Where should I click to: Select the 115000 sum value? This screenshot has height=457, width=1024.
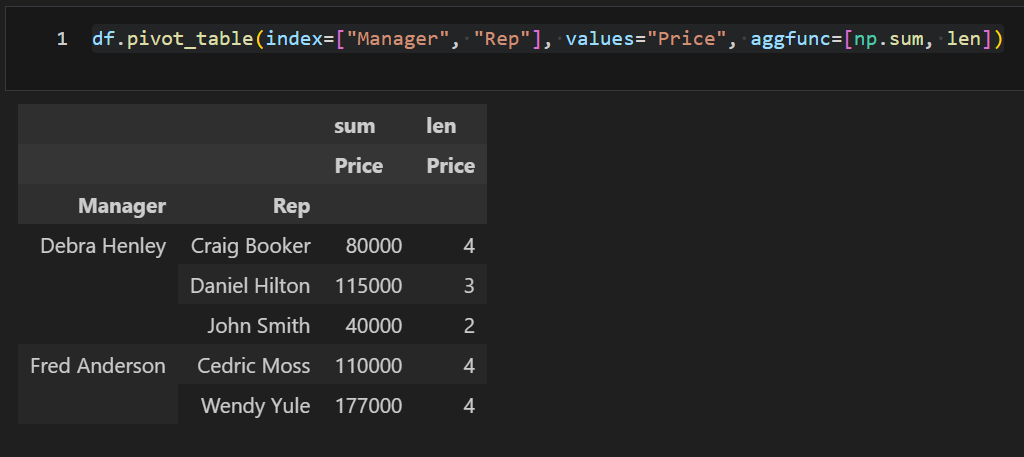(x=369, y=286)
